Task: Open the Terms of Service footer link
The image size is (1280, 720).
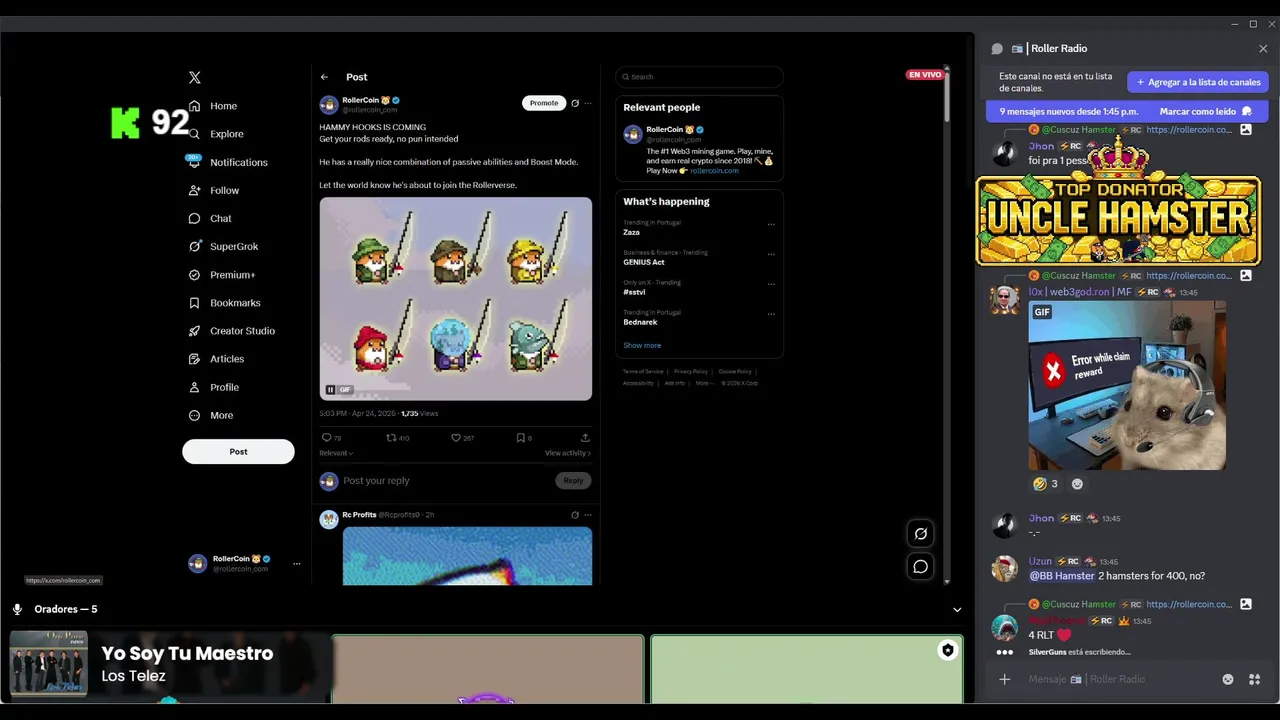Action: 643,371
